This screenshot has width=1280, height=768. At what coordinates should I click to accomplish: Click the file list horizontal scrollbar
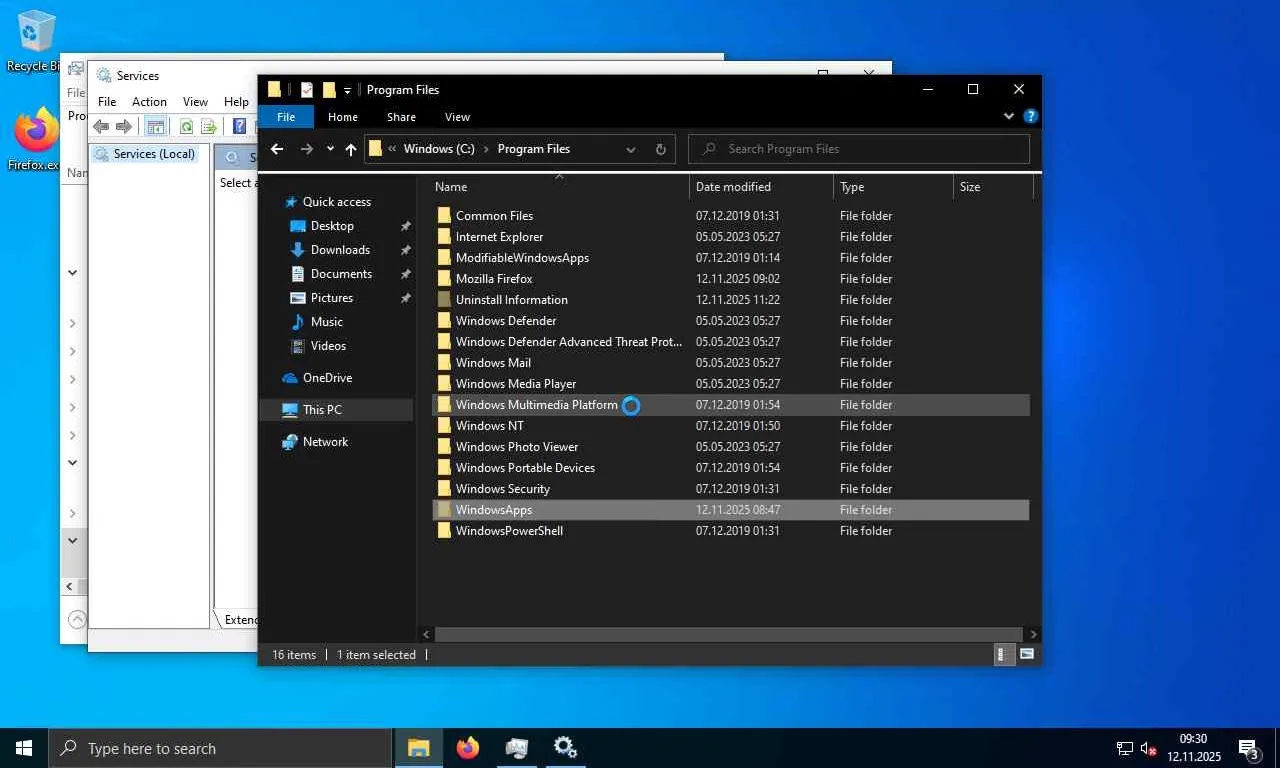point(729,634)
